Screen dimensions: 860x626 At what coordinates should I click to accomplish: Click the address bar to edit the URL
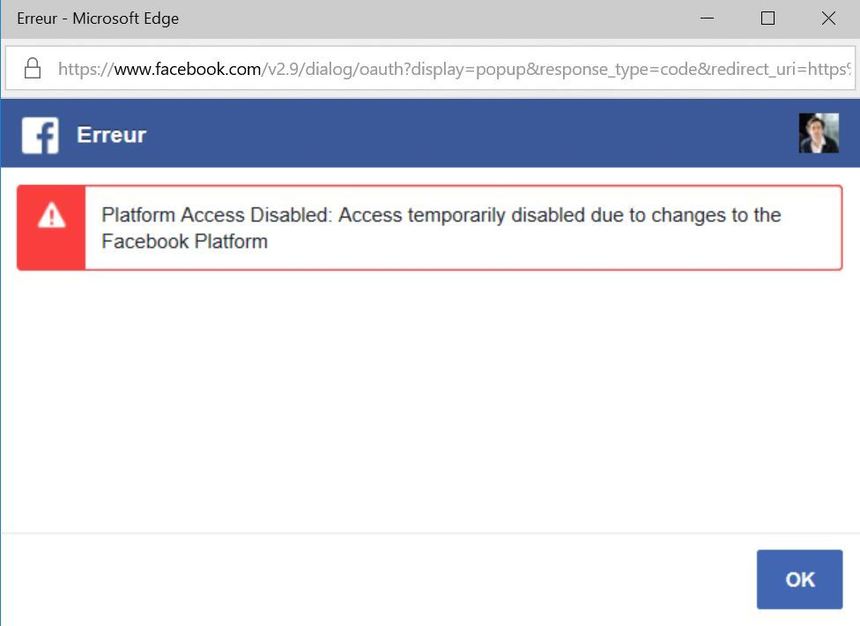point(450,69)
